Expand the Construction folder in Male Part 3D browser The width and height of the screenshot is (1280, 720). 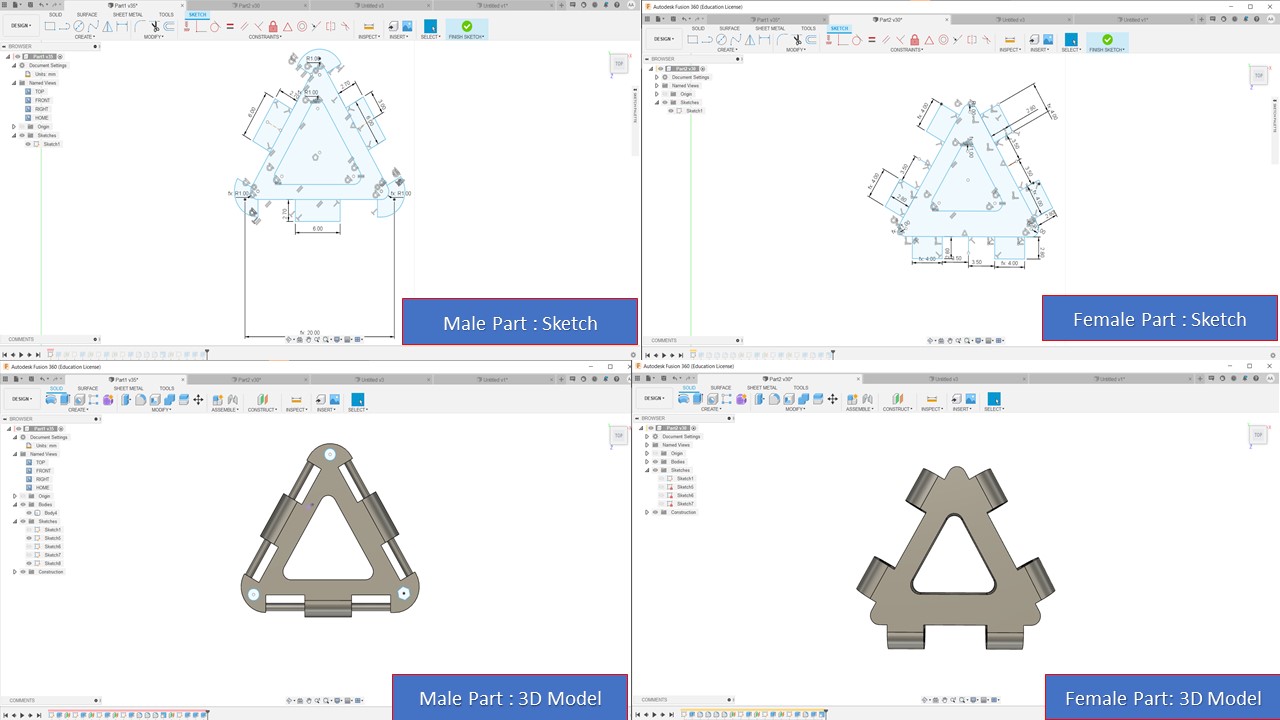(x=14, y=572)
